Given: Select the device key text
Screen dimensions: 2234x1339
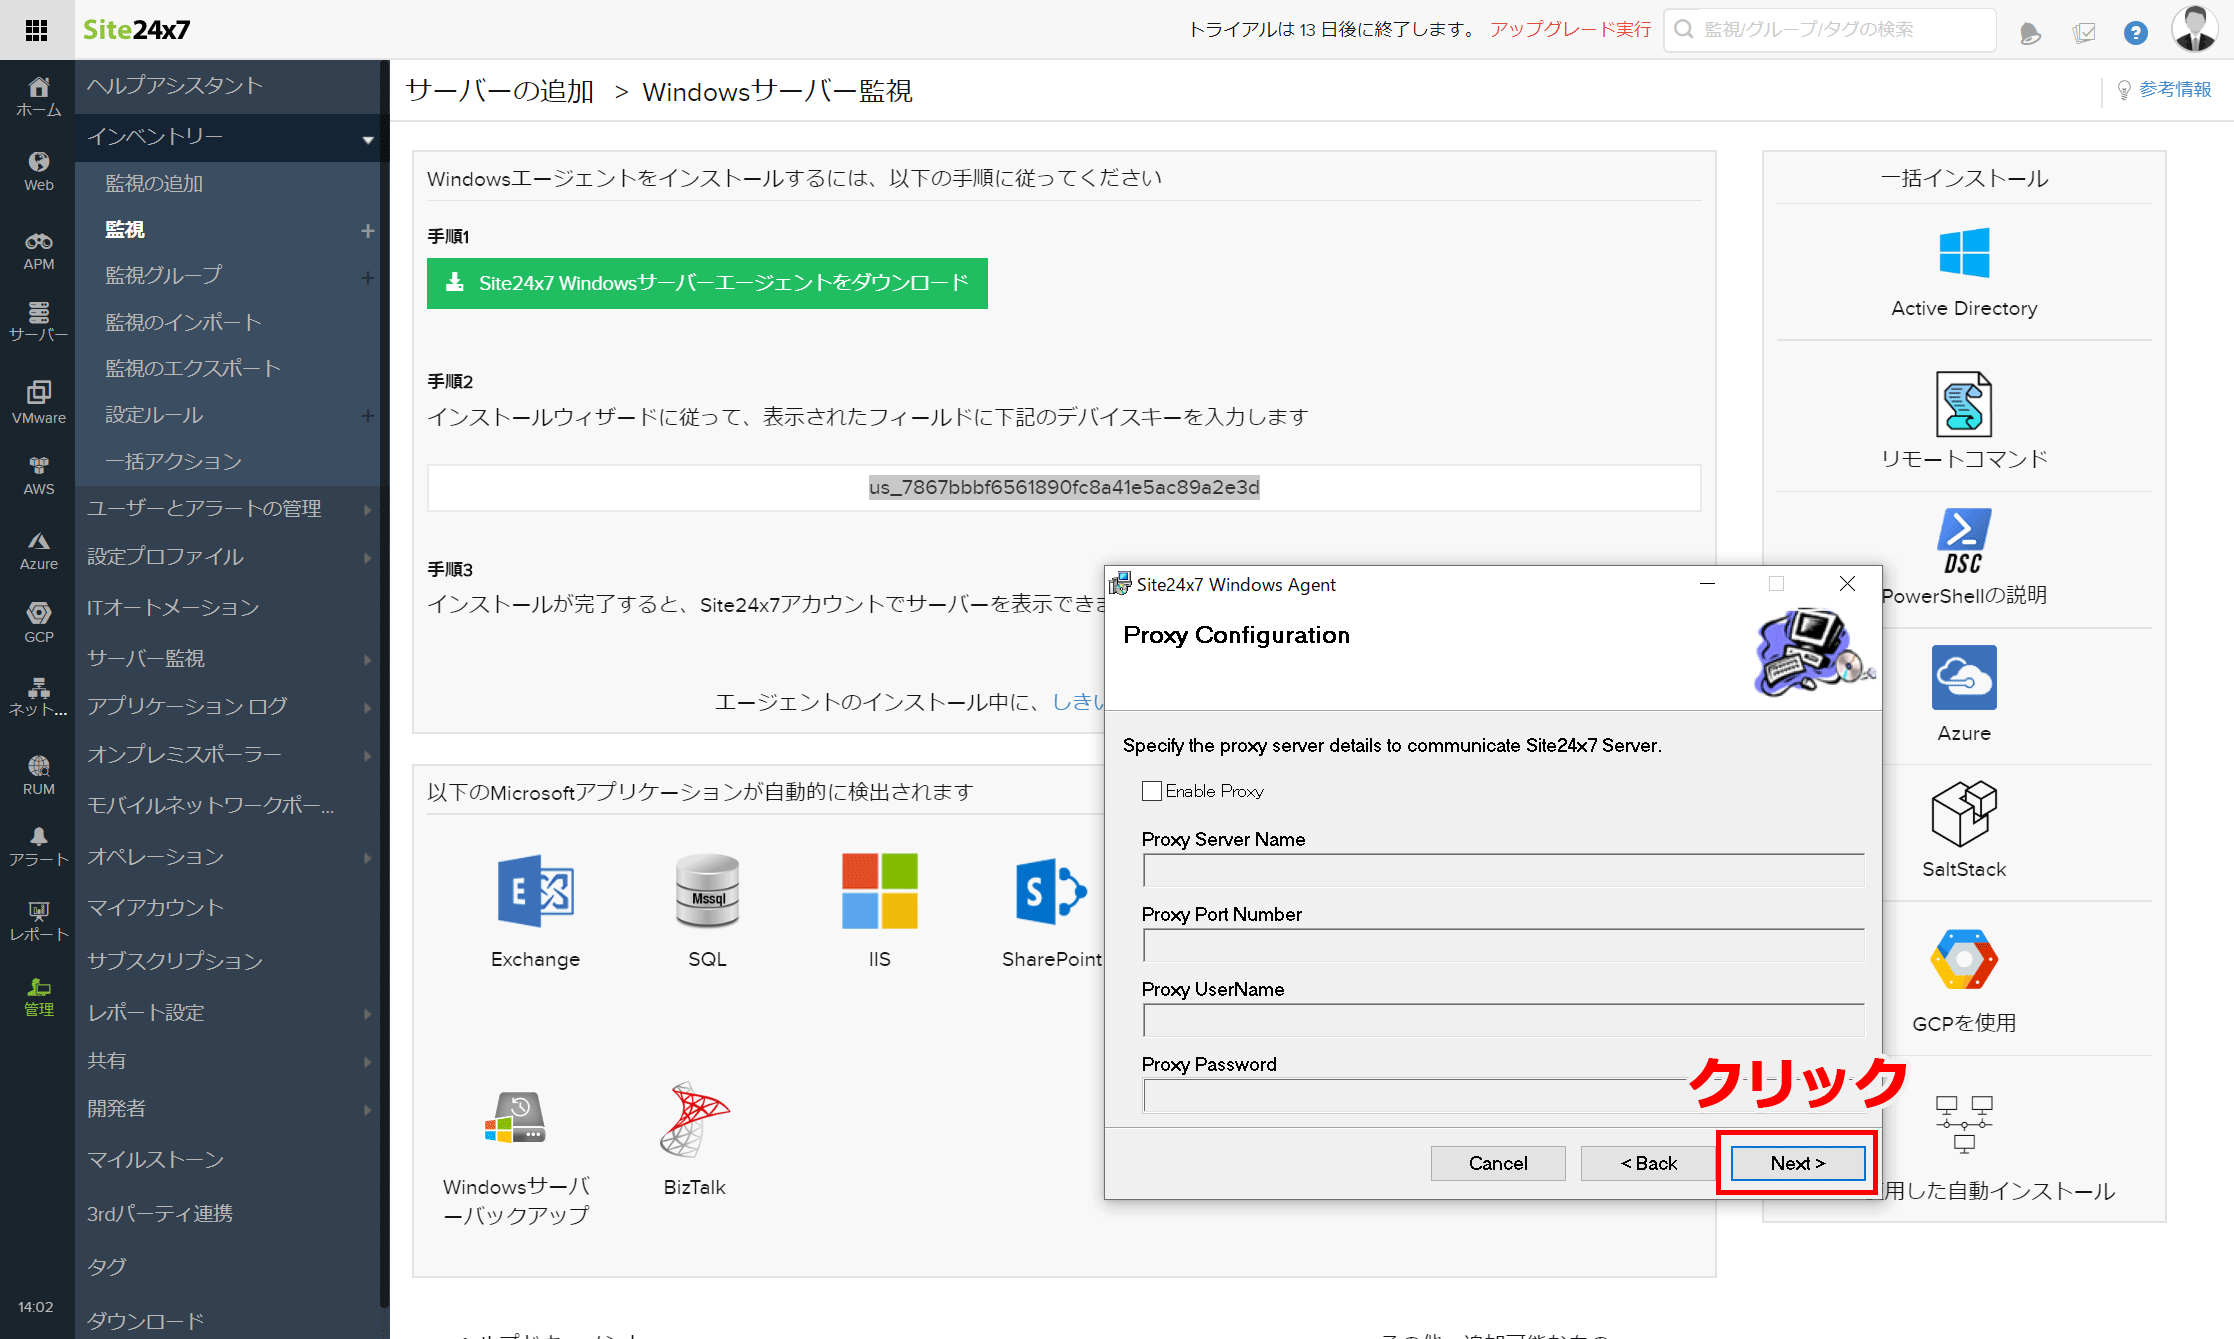Looking at the screenshot, I should click(1064, 487).
